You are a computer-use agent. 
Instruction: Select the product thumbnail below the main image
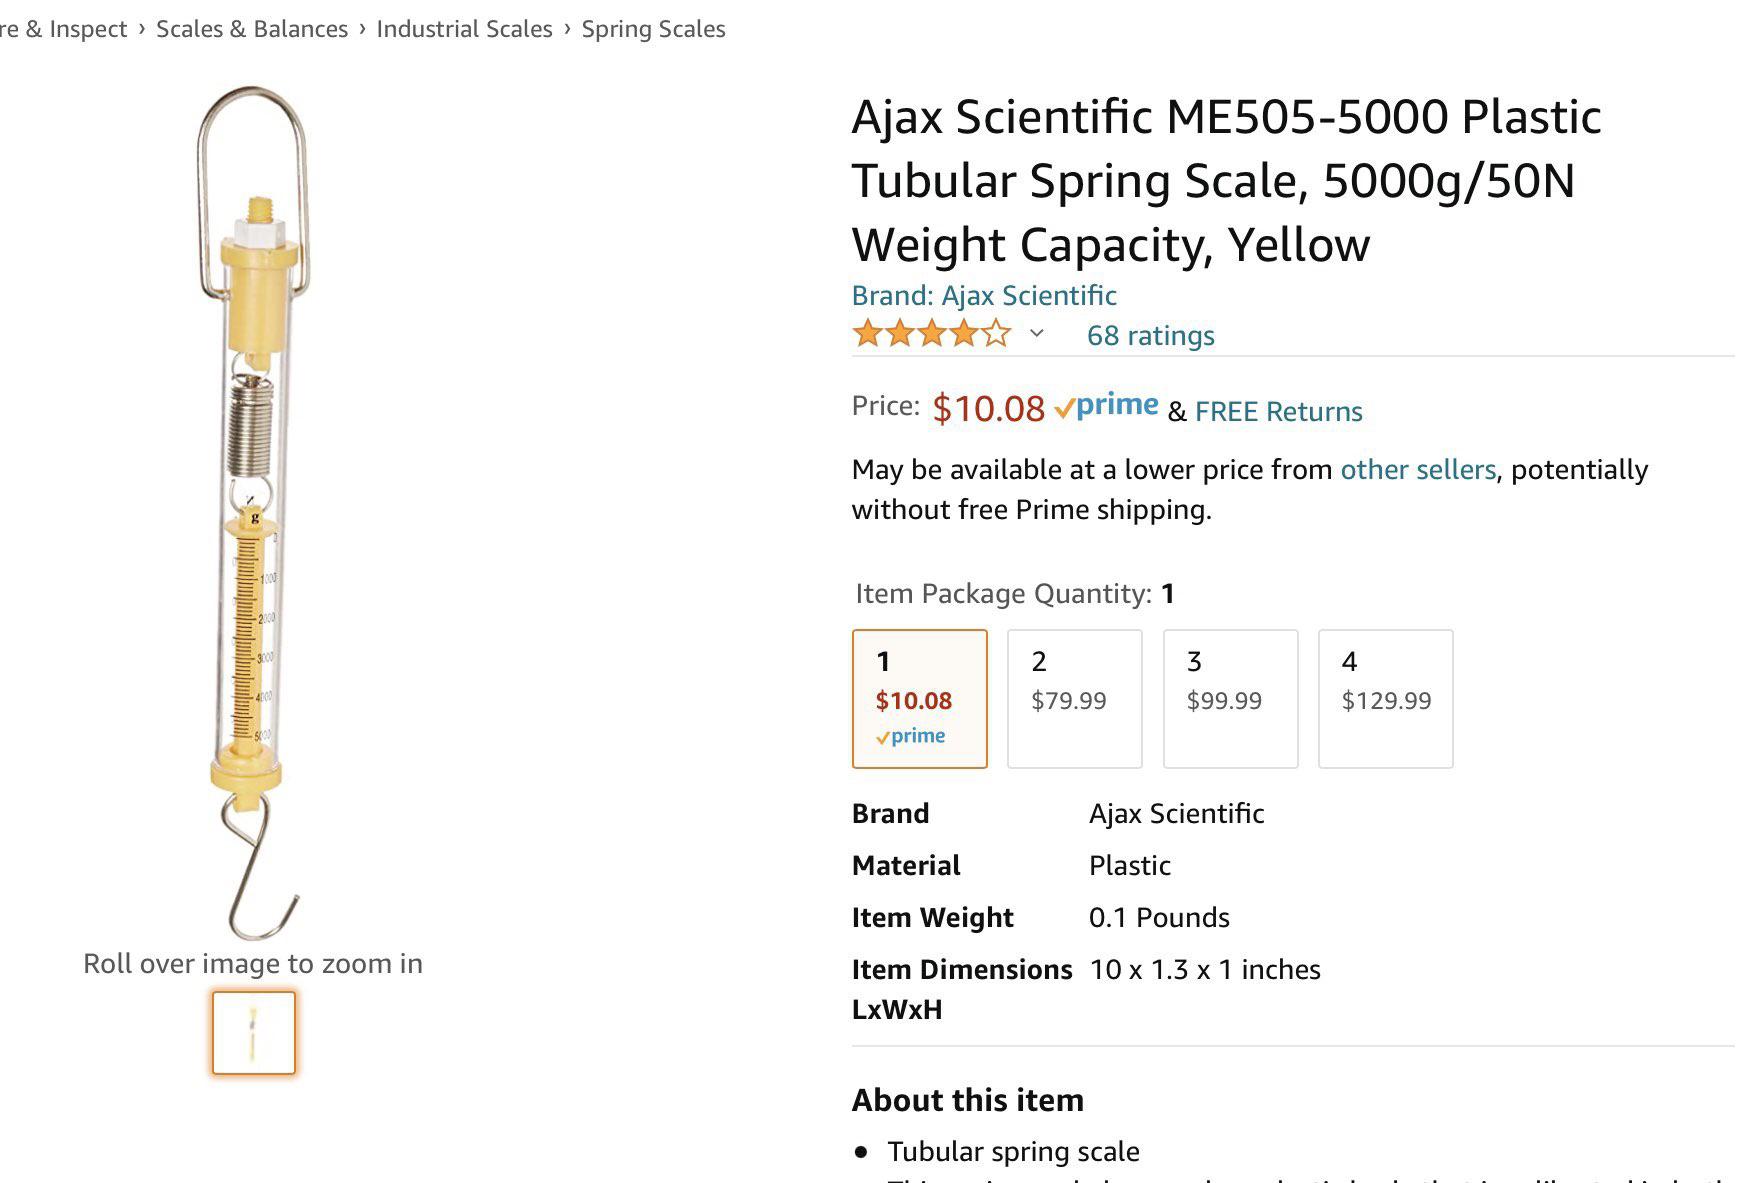(252, 1033)
